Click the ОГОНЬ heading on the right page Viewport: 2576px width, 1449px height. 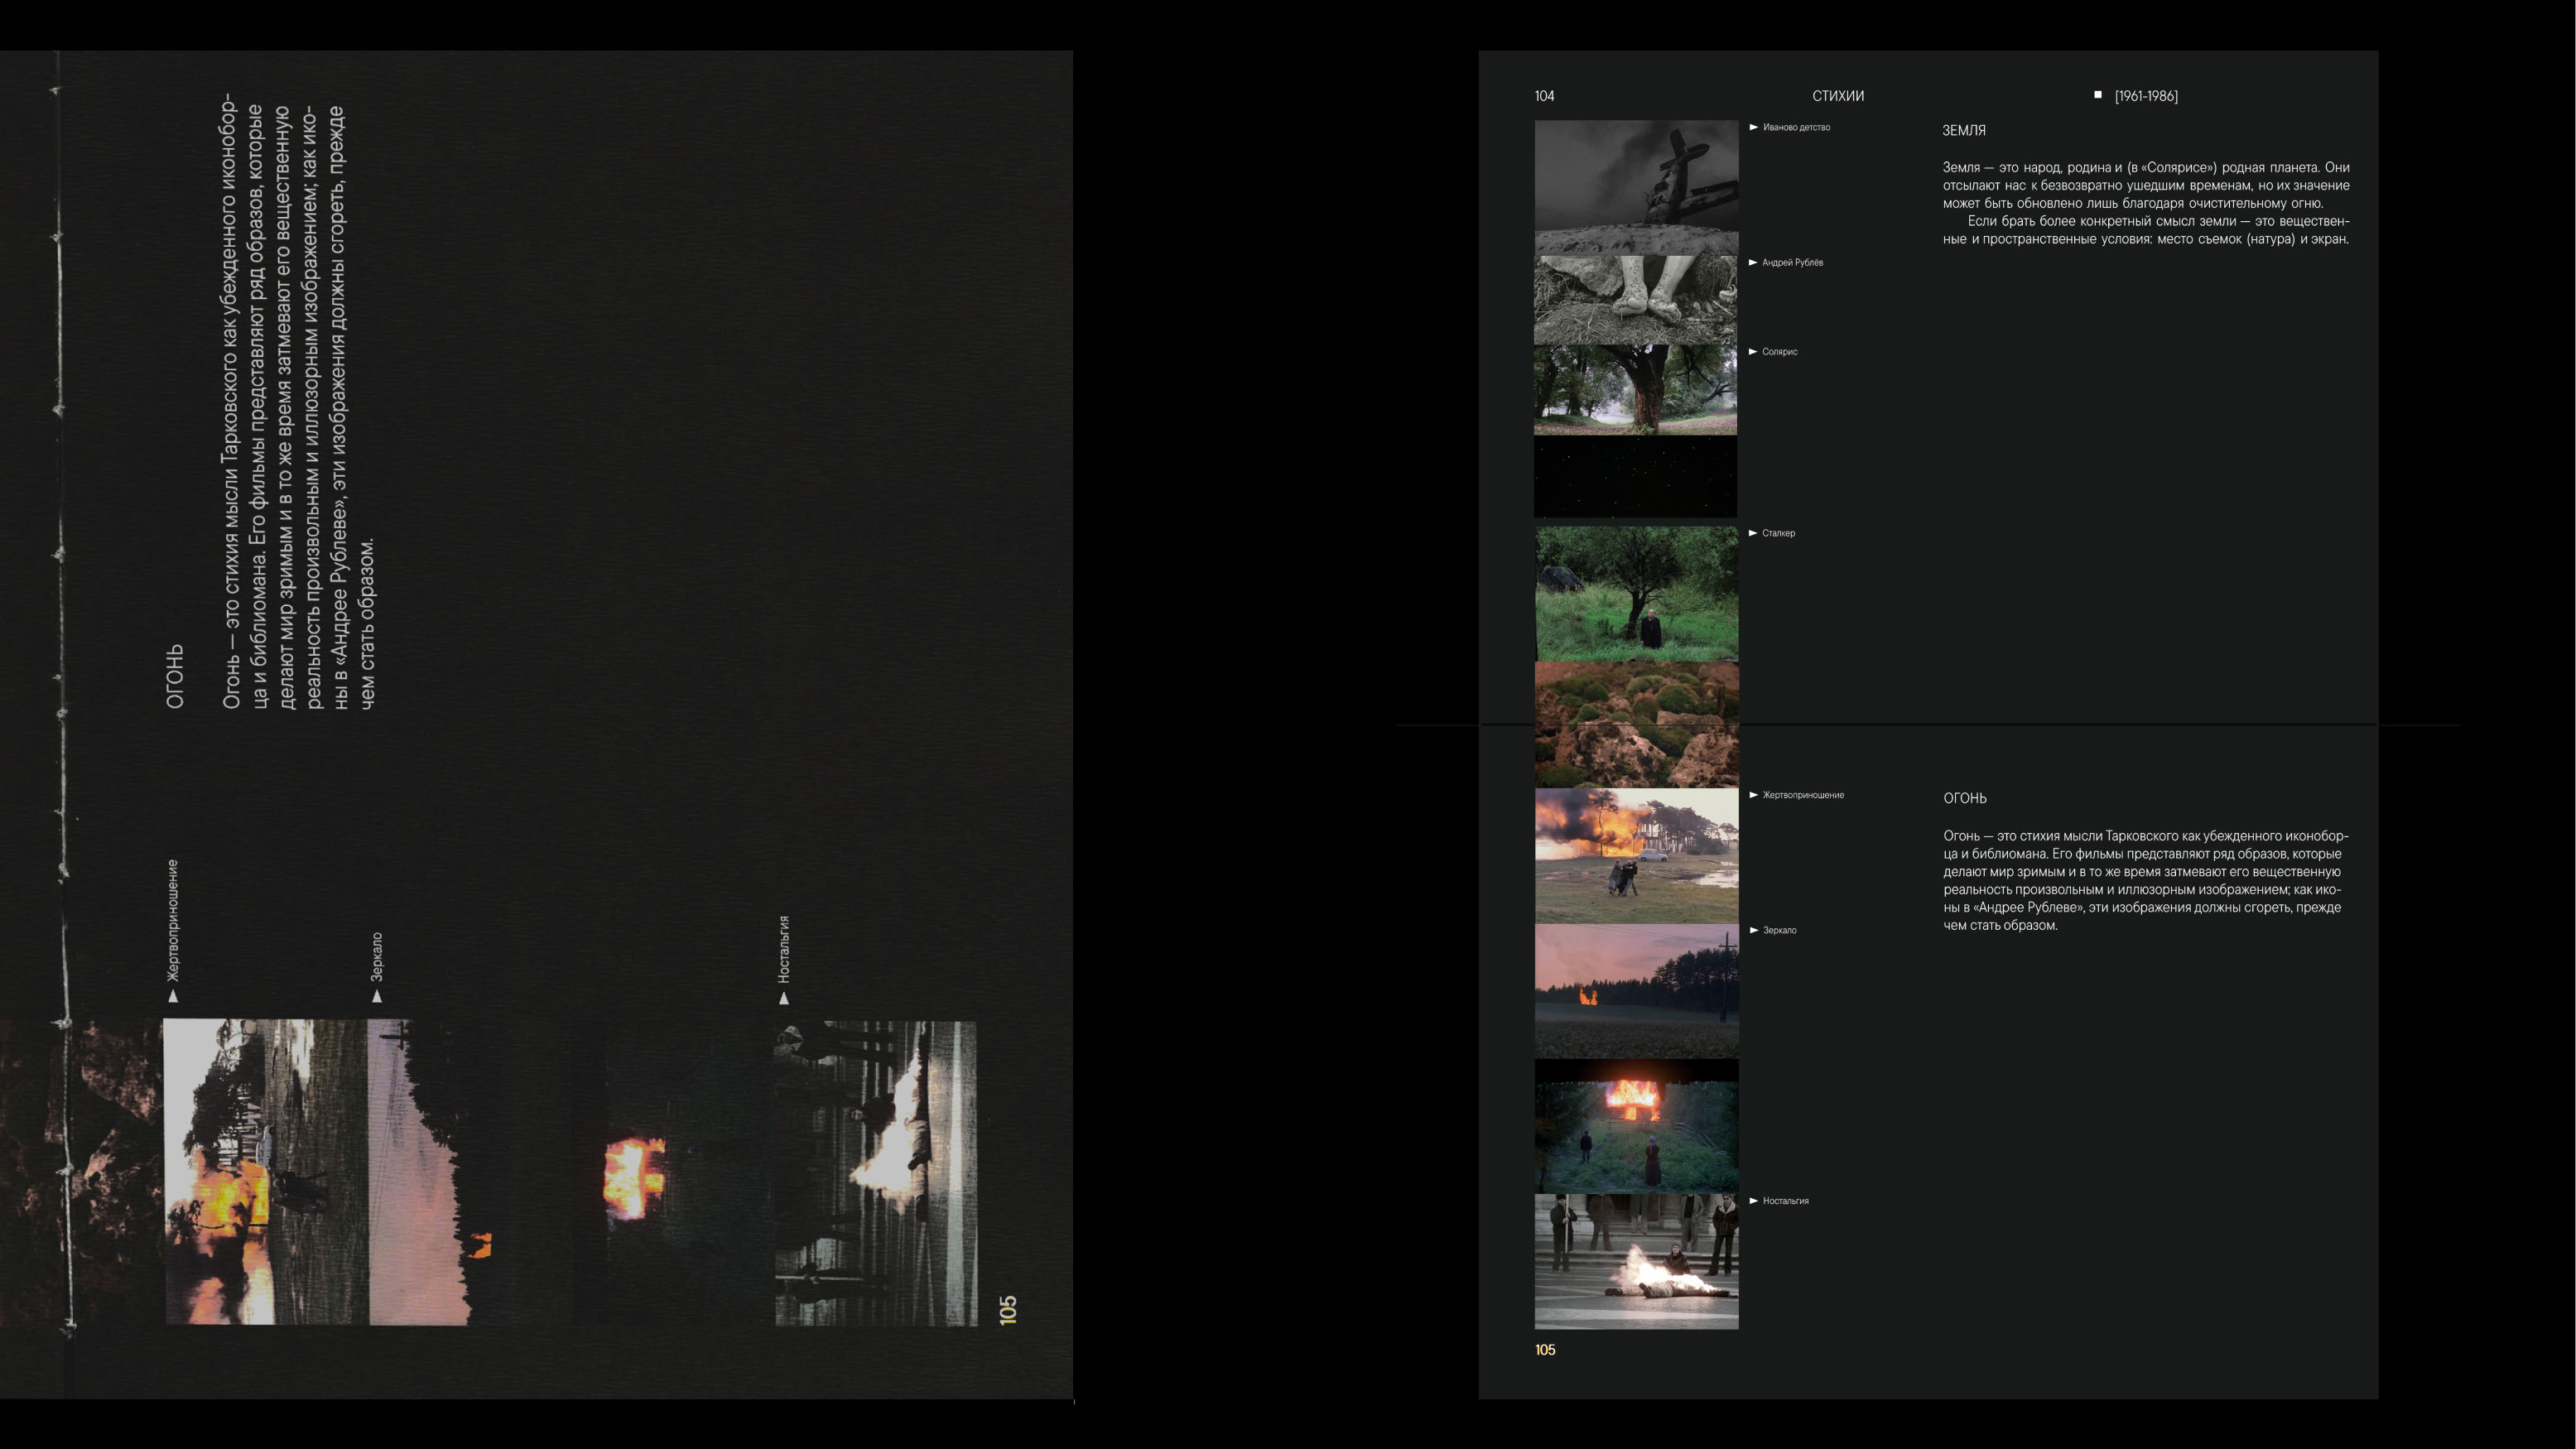pos(1964,798)
